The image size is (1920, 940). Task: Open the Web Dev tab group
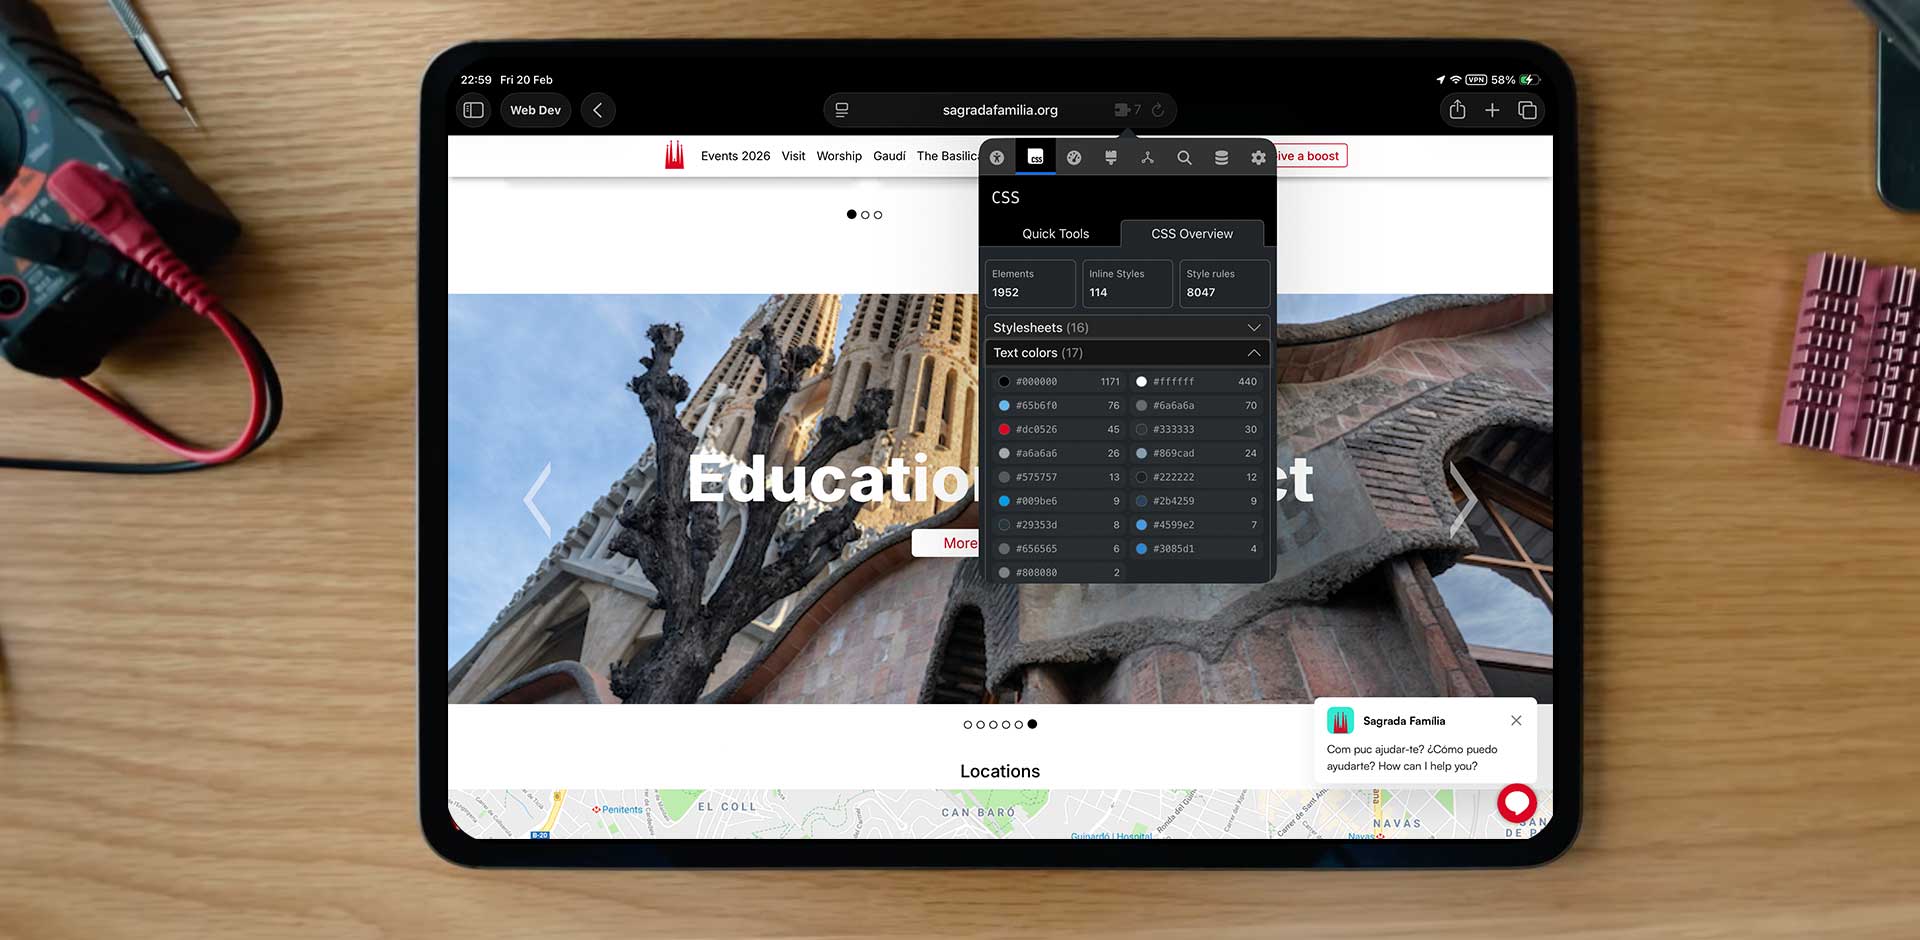(535, 110)
